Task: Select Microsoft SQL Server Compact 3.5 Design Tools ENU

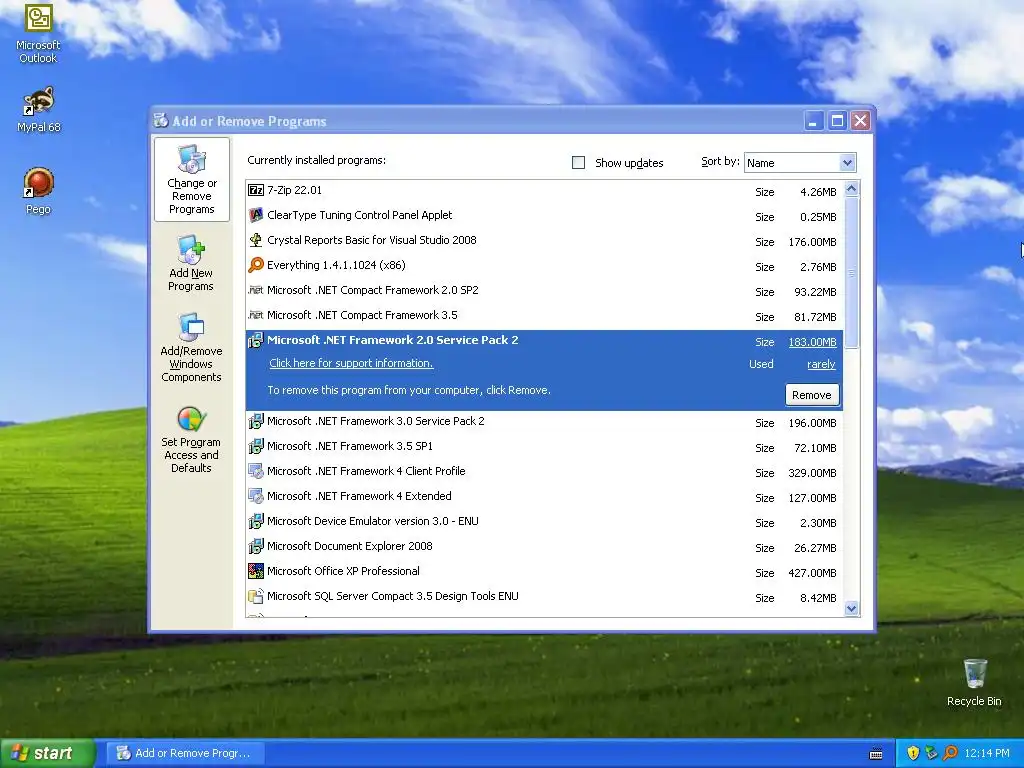Action: pyautogui.click(x=544, y=596)
